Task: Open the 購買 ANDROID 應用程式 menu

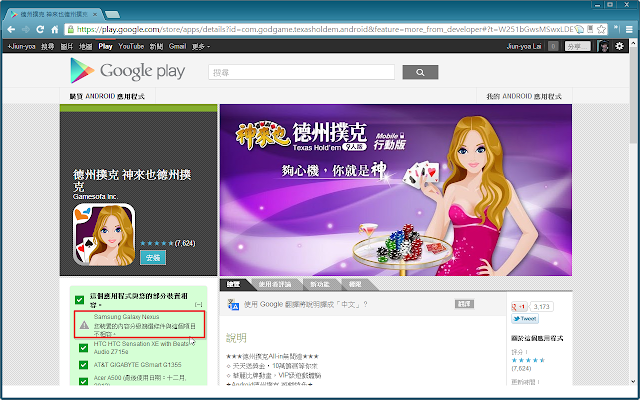Action: coord(107,96)
